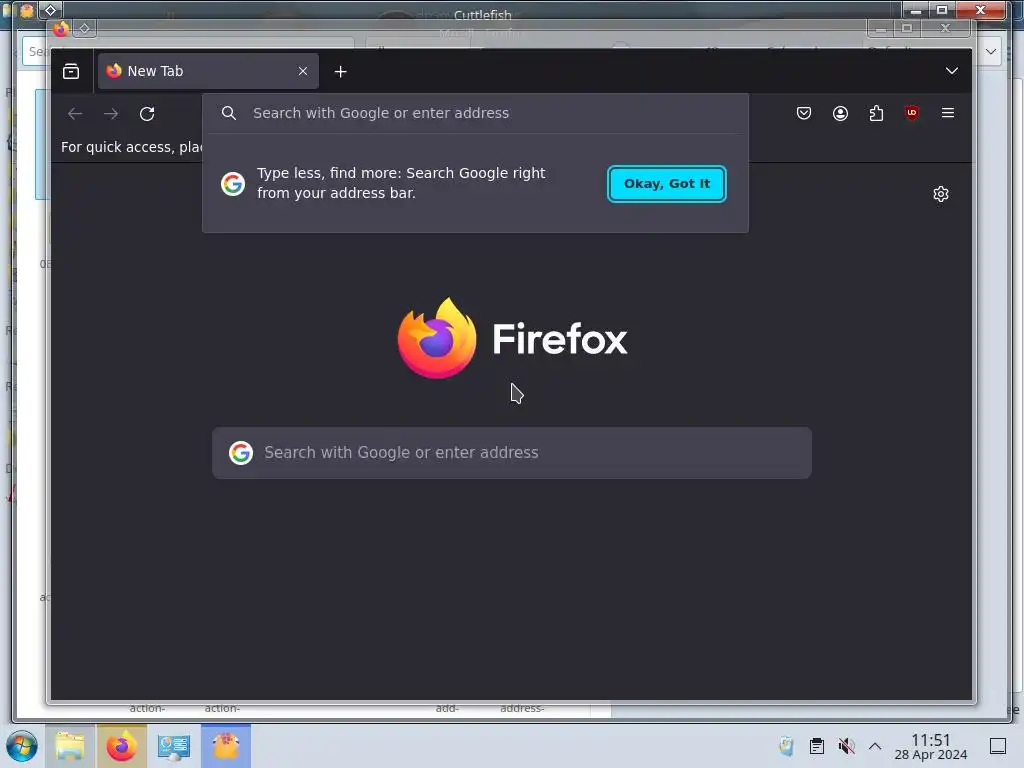Screen dimensions: 1024x768
Task: Open the Firefox application menu (hamburger)
Action: point(948,113)
